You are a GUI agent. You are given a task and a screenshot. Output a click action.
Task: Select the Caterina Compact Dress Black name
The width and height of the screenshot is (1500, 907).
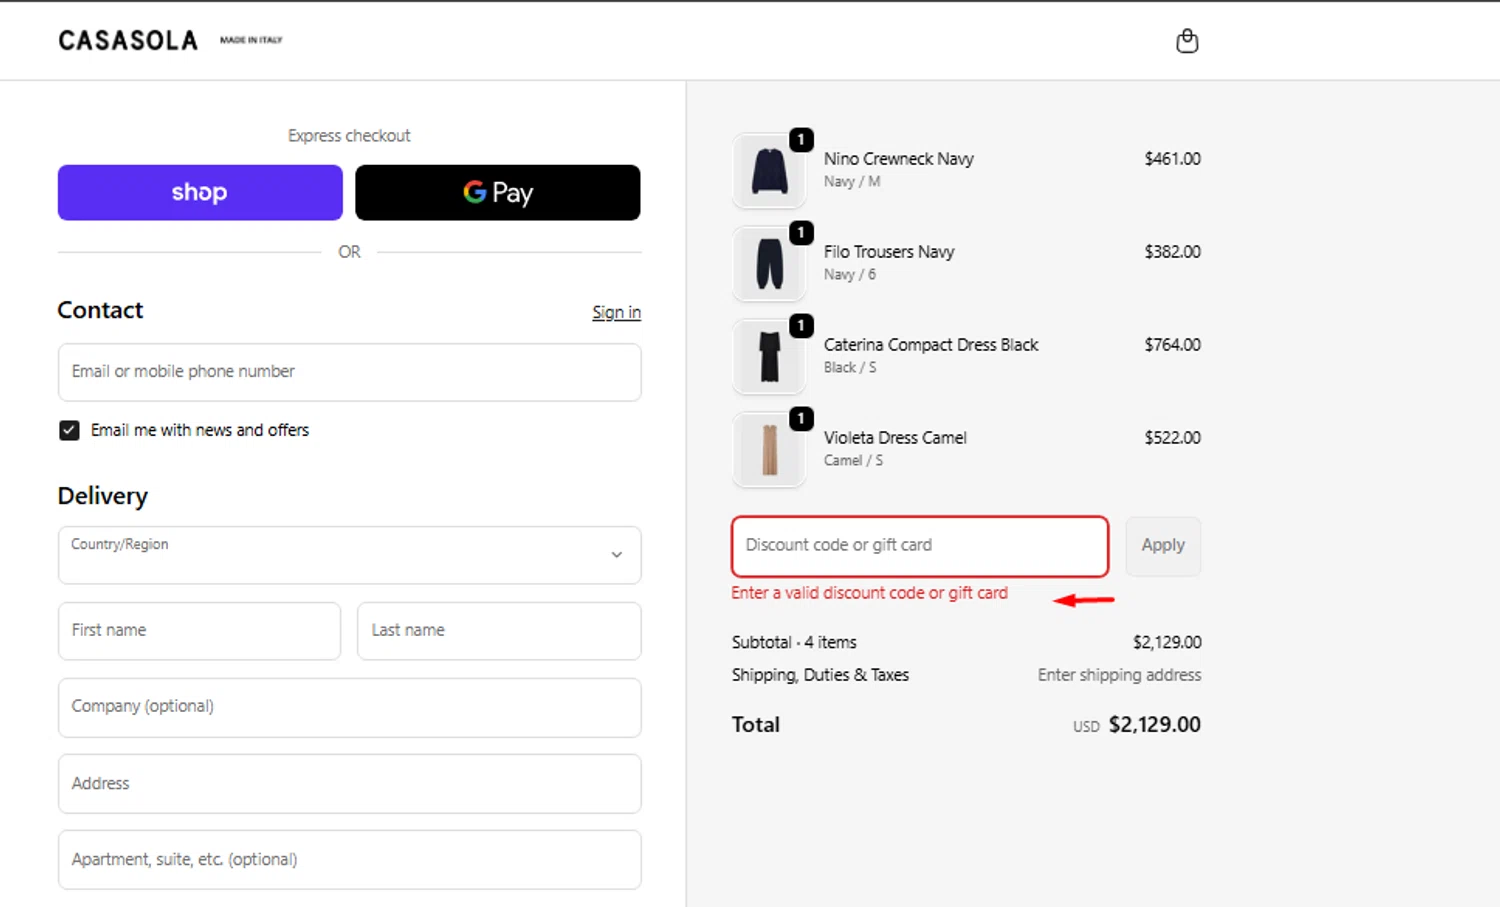[931, 345]
